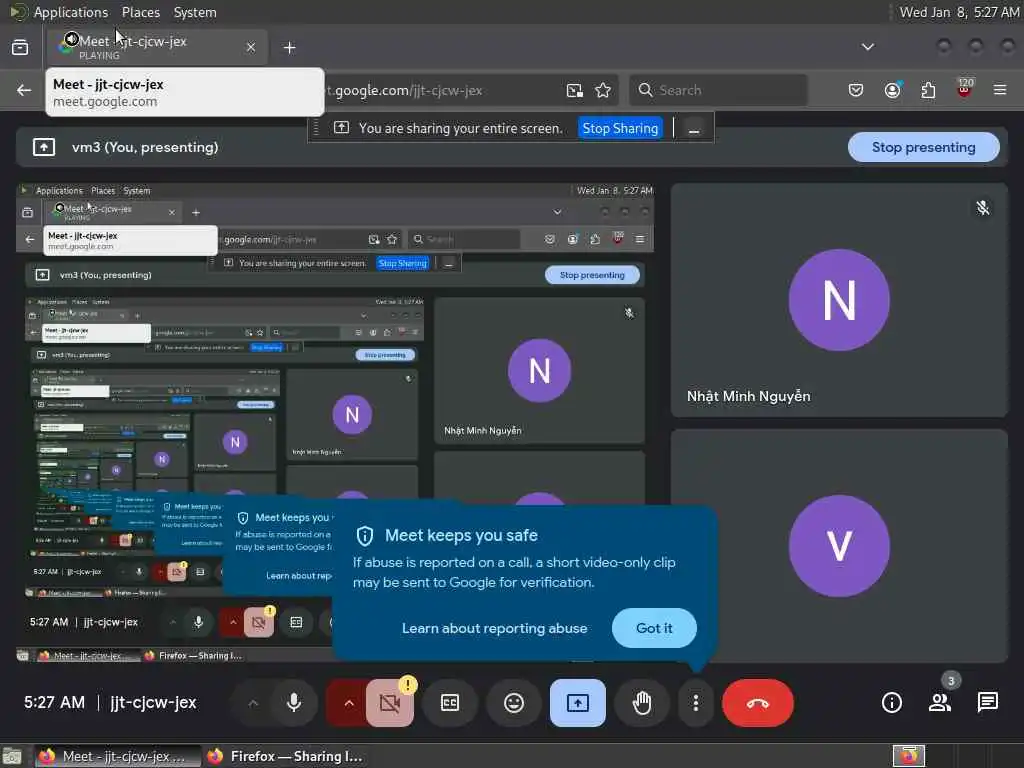This screenshot has width=1024, height=768.
Task: Switch to the Meet - jjt-cjcw-jex taskbar window
Action: 118,756
